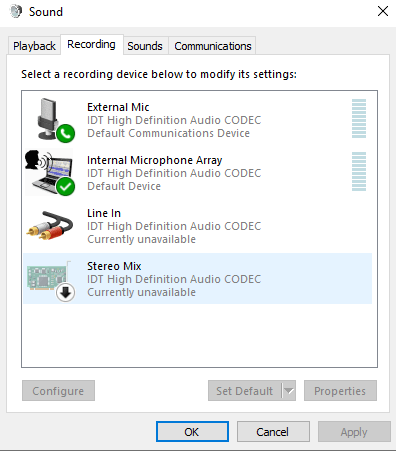Switch to the Playback tab
The width and height of the screenshot is (396, 451).
(x=34, y=46)
